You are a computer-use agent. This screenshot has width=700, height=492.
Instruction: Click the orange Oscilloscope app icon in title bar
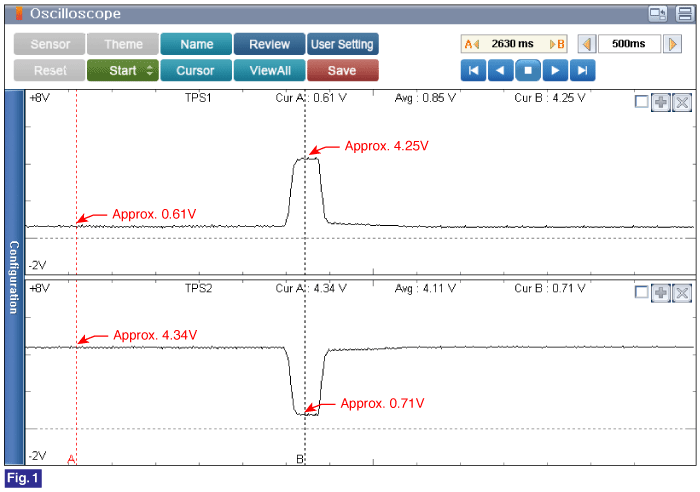(19, 13)
